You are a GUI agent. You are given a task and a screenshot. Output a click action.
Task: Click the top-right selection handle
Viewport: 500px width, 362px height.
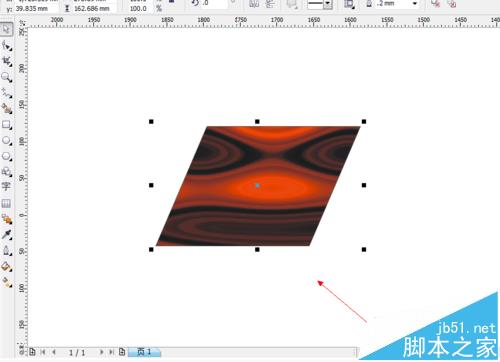tap(364, 122)
